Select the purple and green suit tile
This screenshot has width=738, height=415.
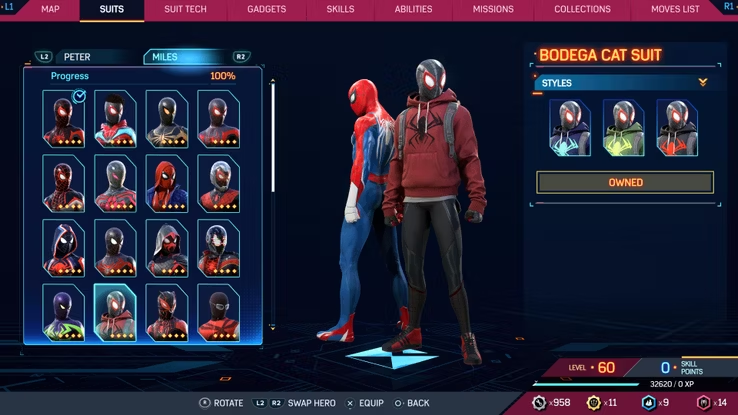63,312
